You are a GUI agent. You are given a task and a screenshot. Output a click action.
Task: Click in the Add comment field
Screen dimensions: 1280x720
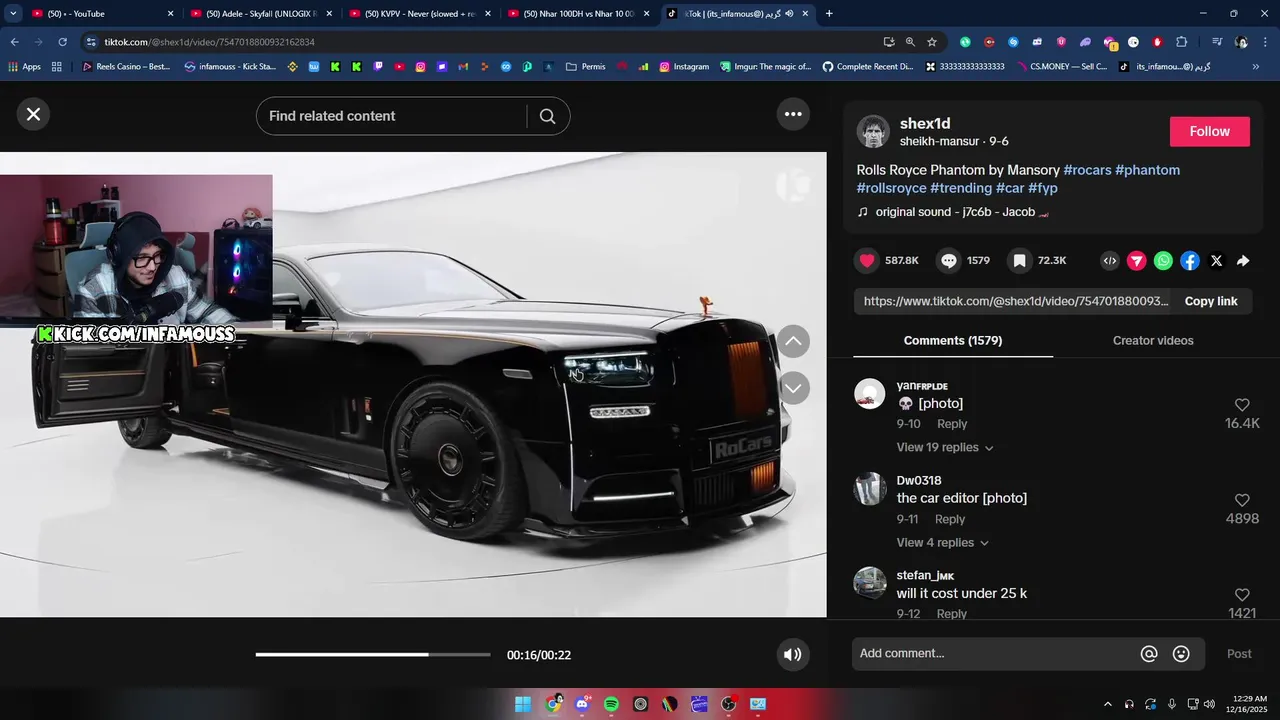point(995,654)
